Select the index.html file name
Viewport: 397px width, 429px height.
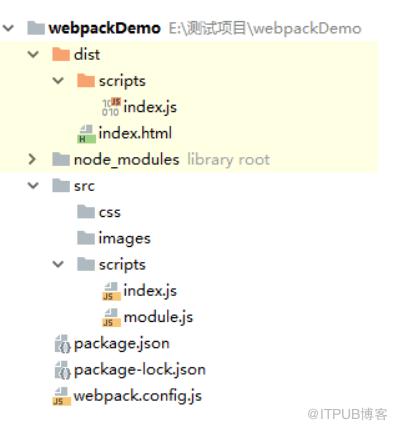(135, 133)
